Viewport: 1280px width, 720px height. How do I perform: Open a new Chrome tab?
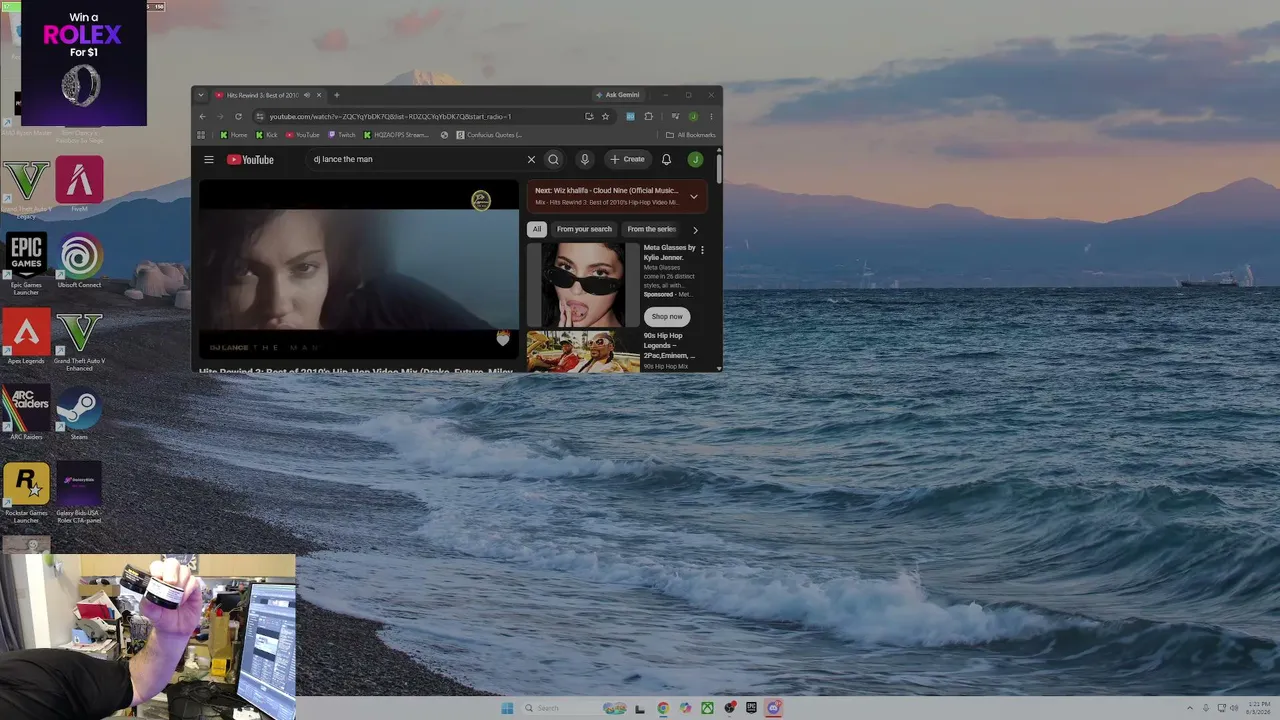click(336, 95)
